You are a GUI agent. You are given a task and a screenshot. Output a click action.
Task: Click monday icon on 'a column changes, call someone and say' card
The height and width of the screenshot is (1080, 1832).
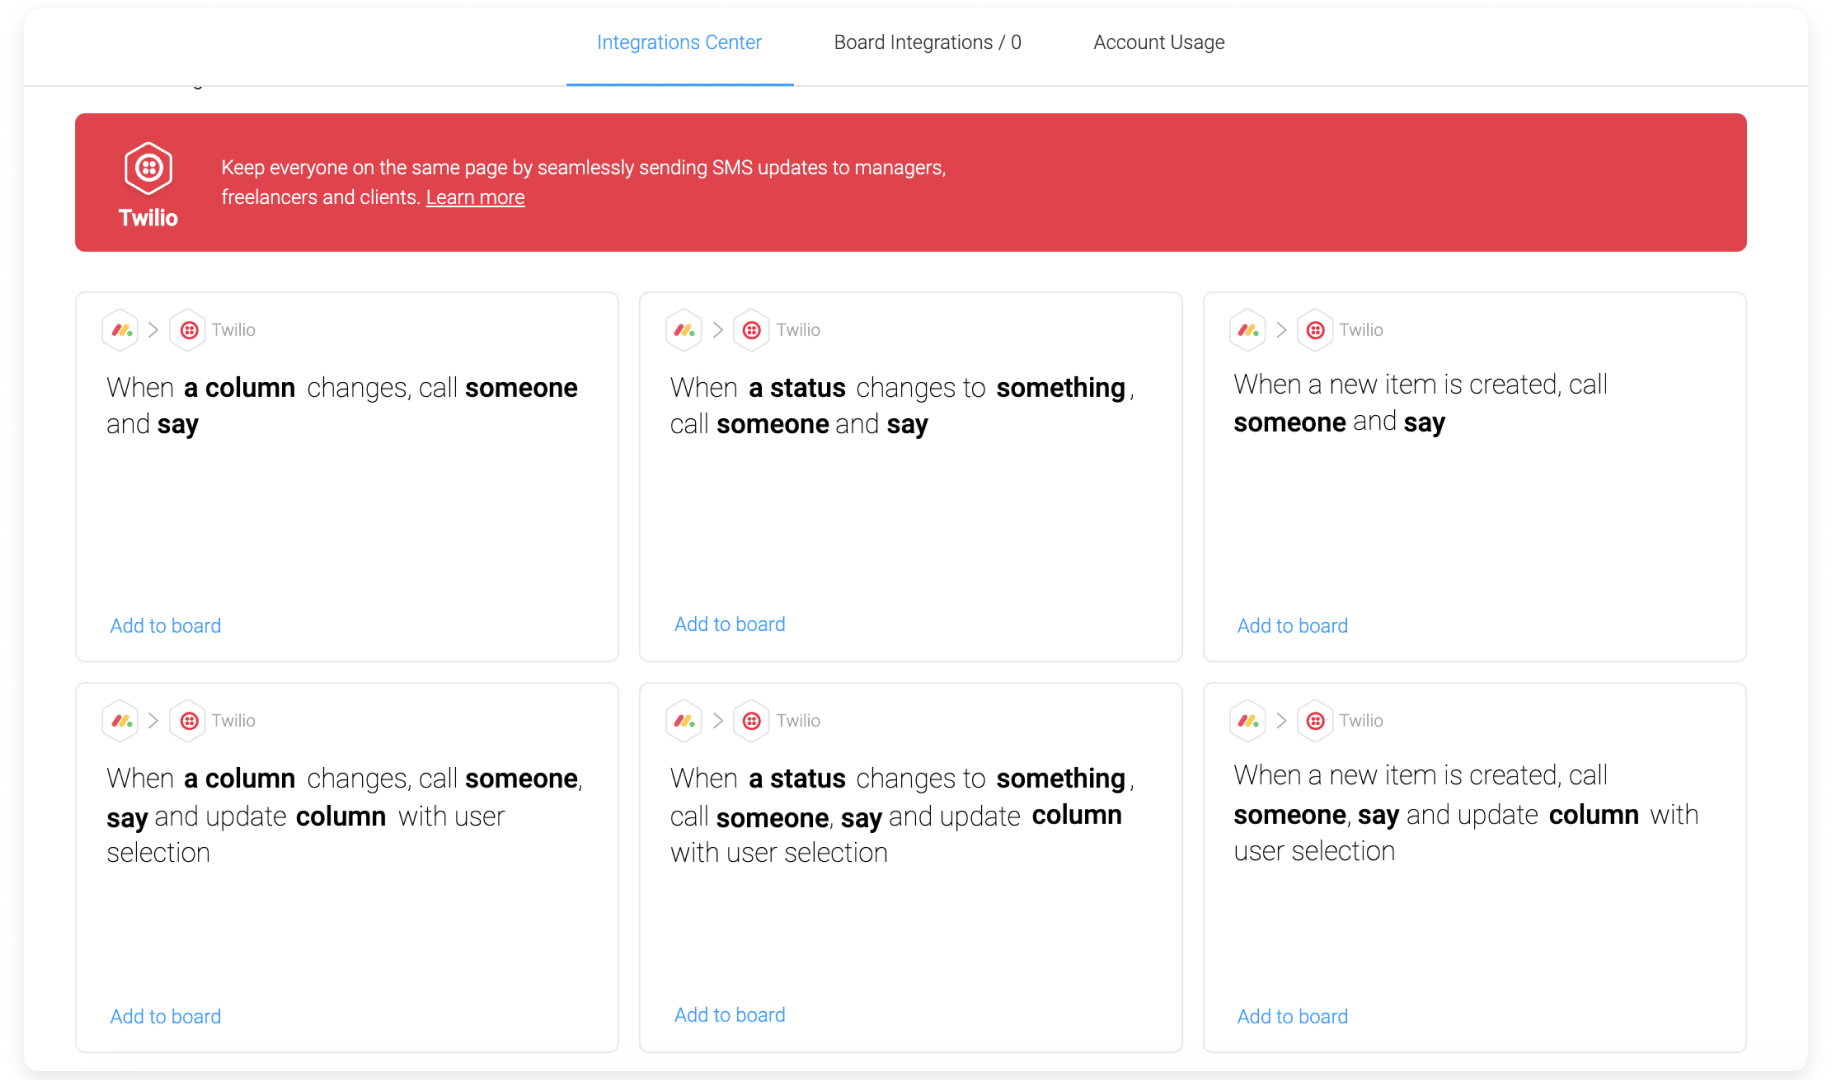pos(121,330)
